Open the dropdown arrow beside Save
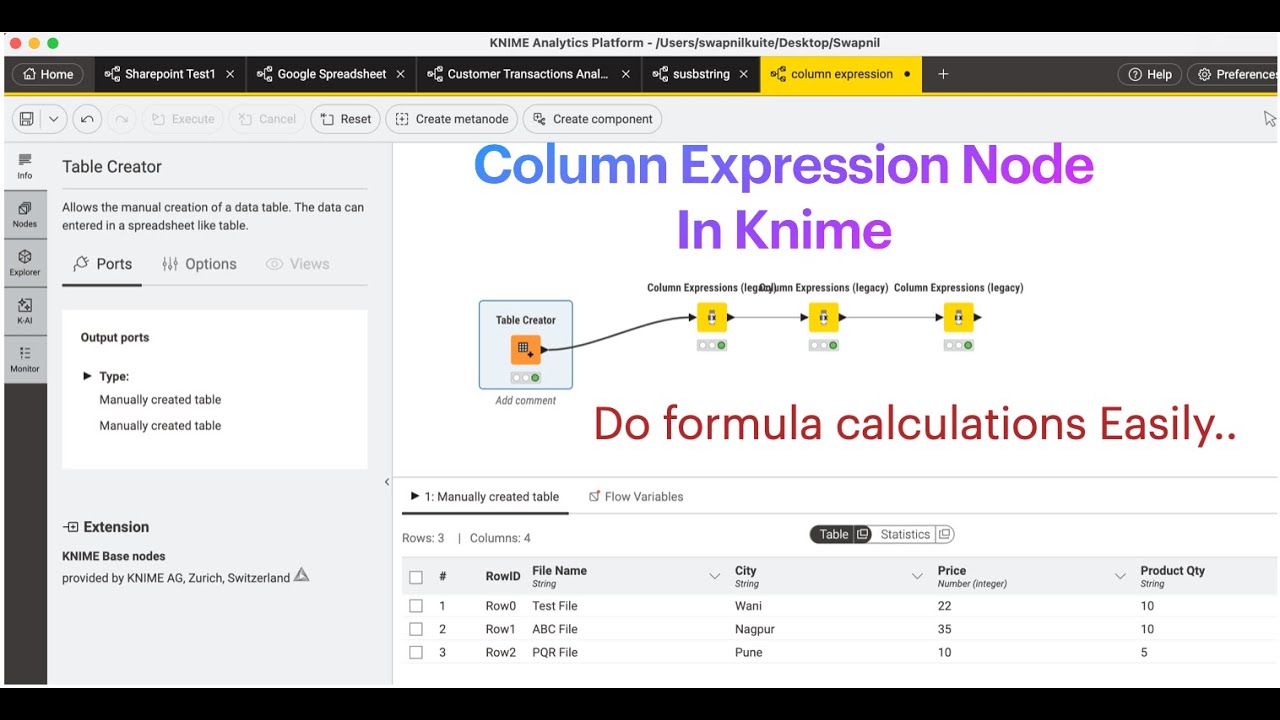Screen dimensions: 1280x720 coord(54,119)
